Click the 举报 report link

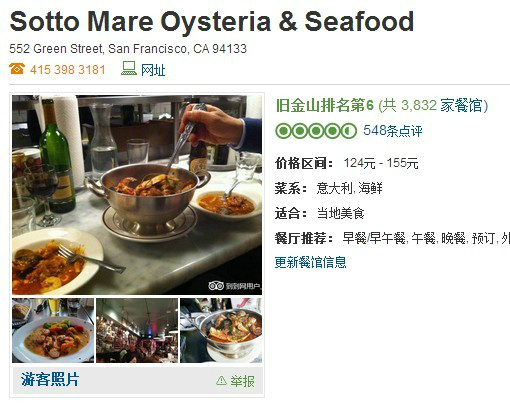[x=242, y=381]
